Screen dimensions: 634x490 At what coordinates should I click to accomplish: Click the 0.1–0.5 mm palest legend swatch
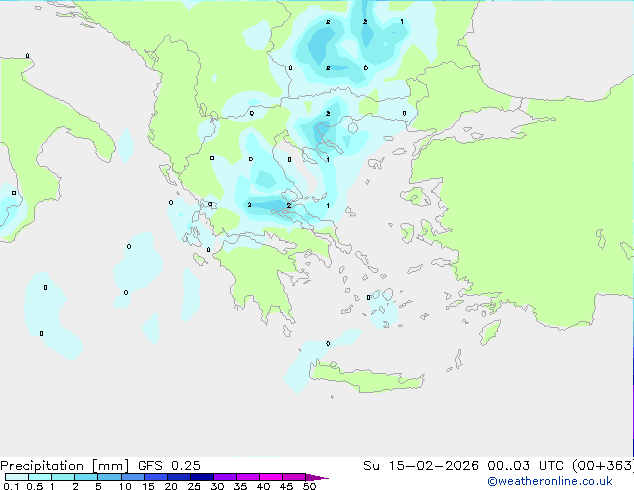pos(17,477)
